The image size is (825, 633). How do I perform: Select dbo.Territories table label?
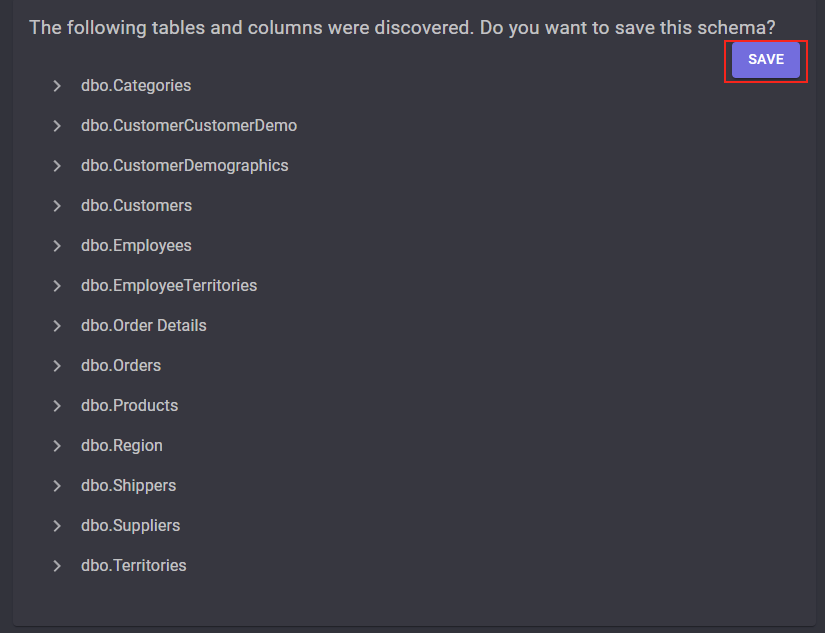click(x=134, y=566)
